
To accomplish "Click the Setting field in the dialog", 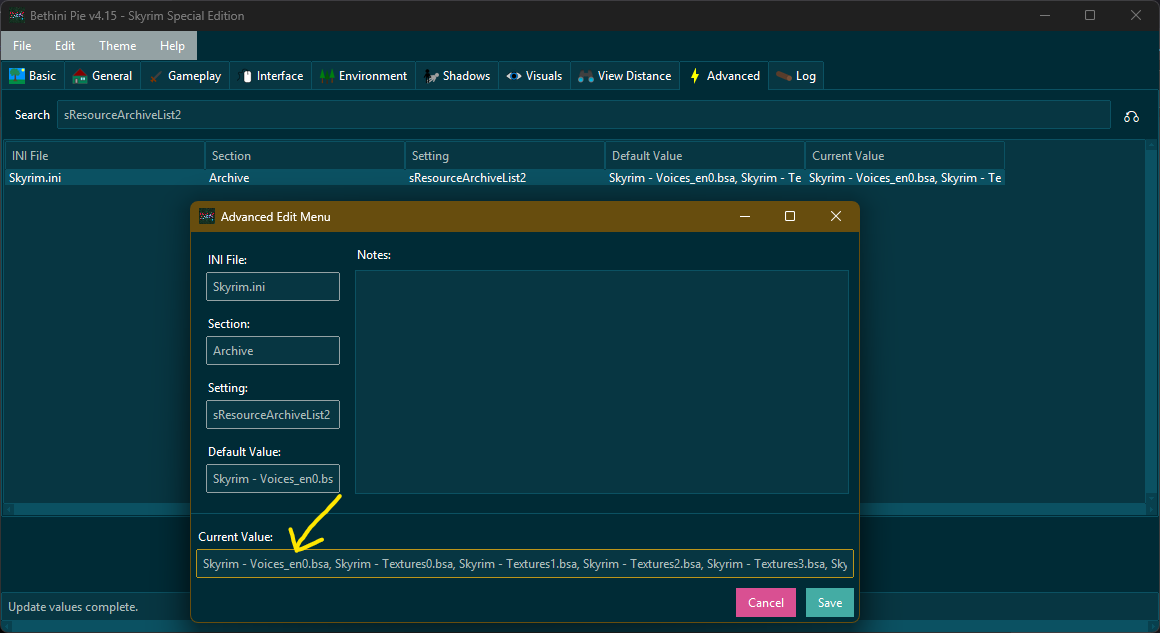I will click(273, 415).
